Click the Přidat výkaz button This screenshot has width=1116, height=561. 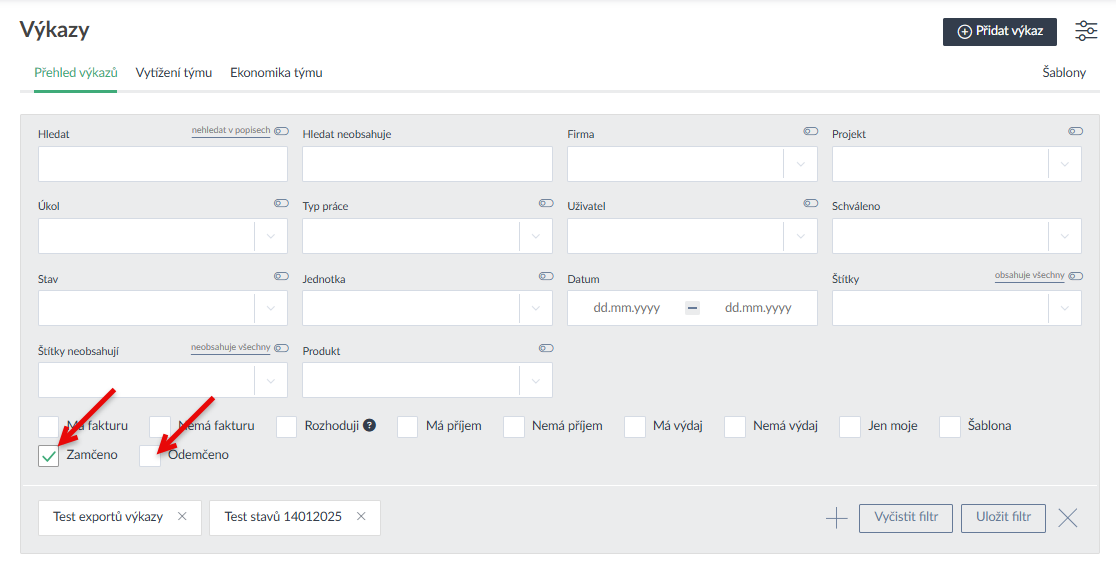[999, 32]
